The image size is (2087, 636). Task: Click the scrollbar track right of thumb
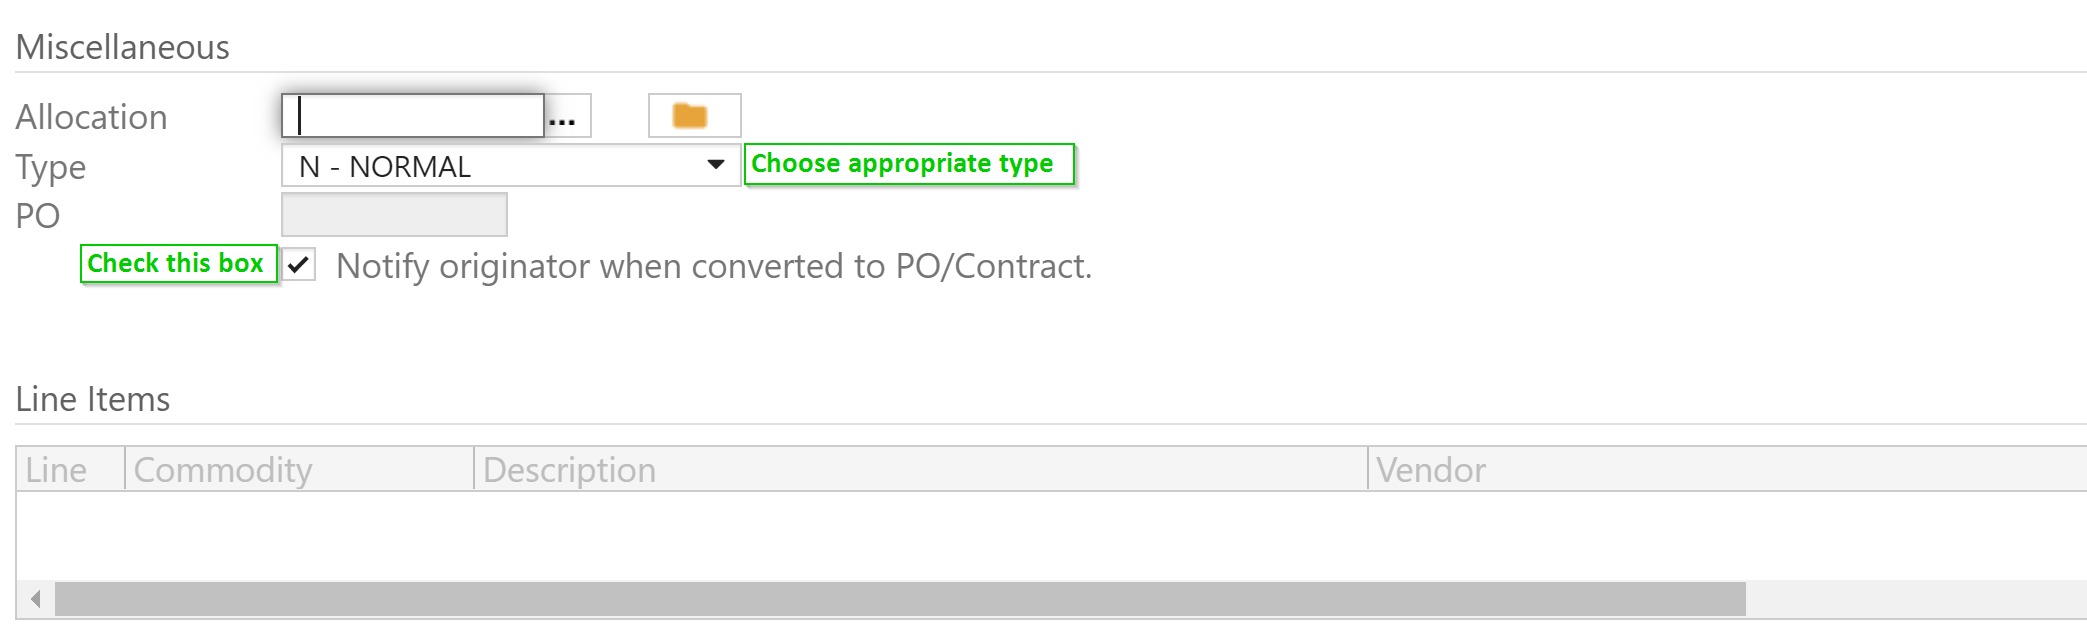1915,599
